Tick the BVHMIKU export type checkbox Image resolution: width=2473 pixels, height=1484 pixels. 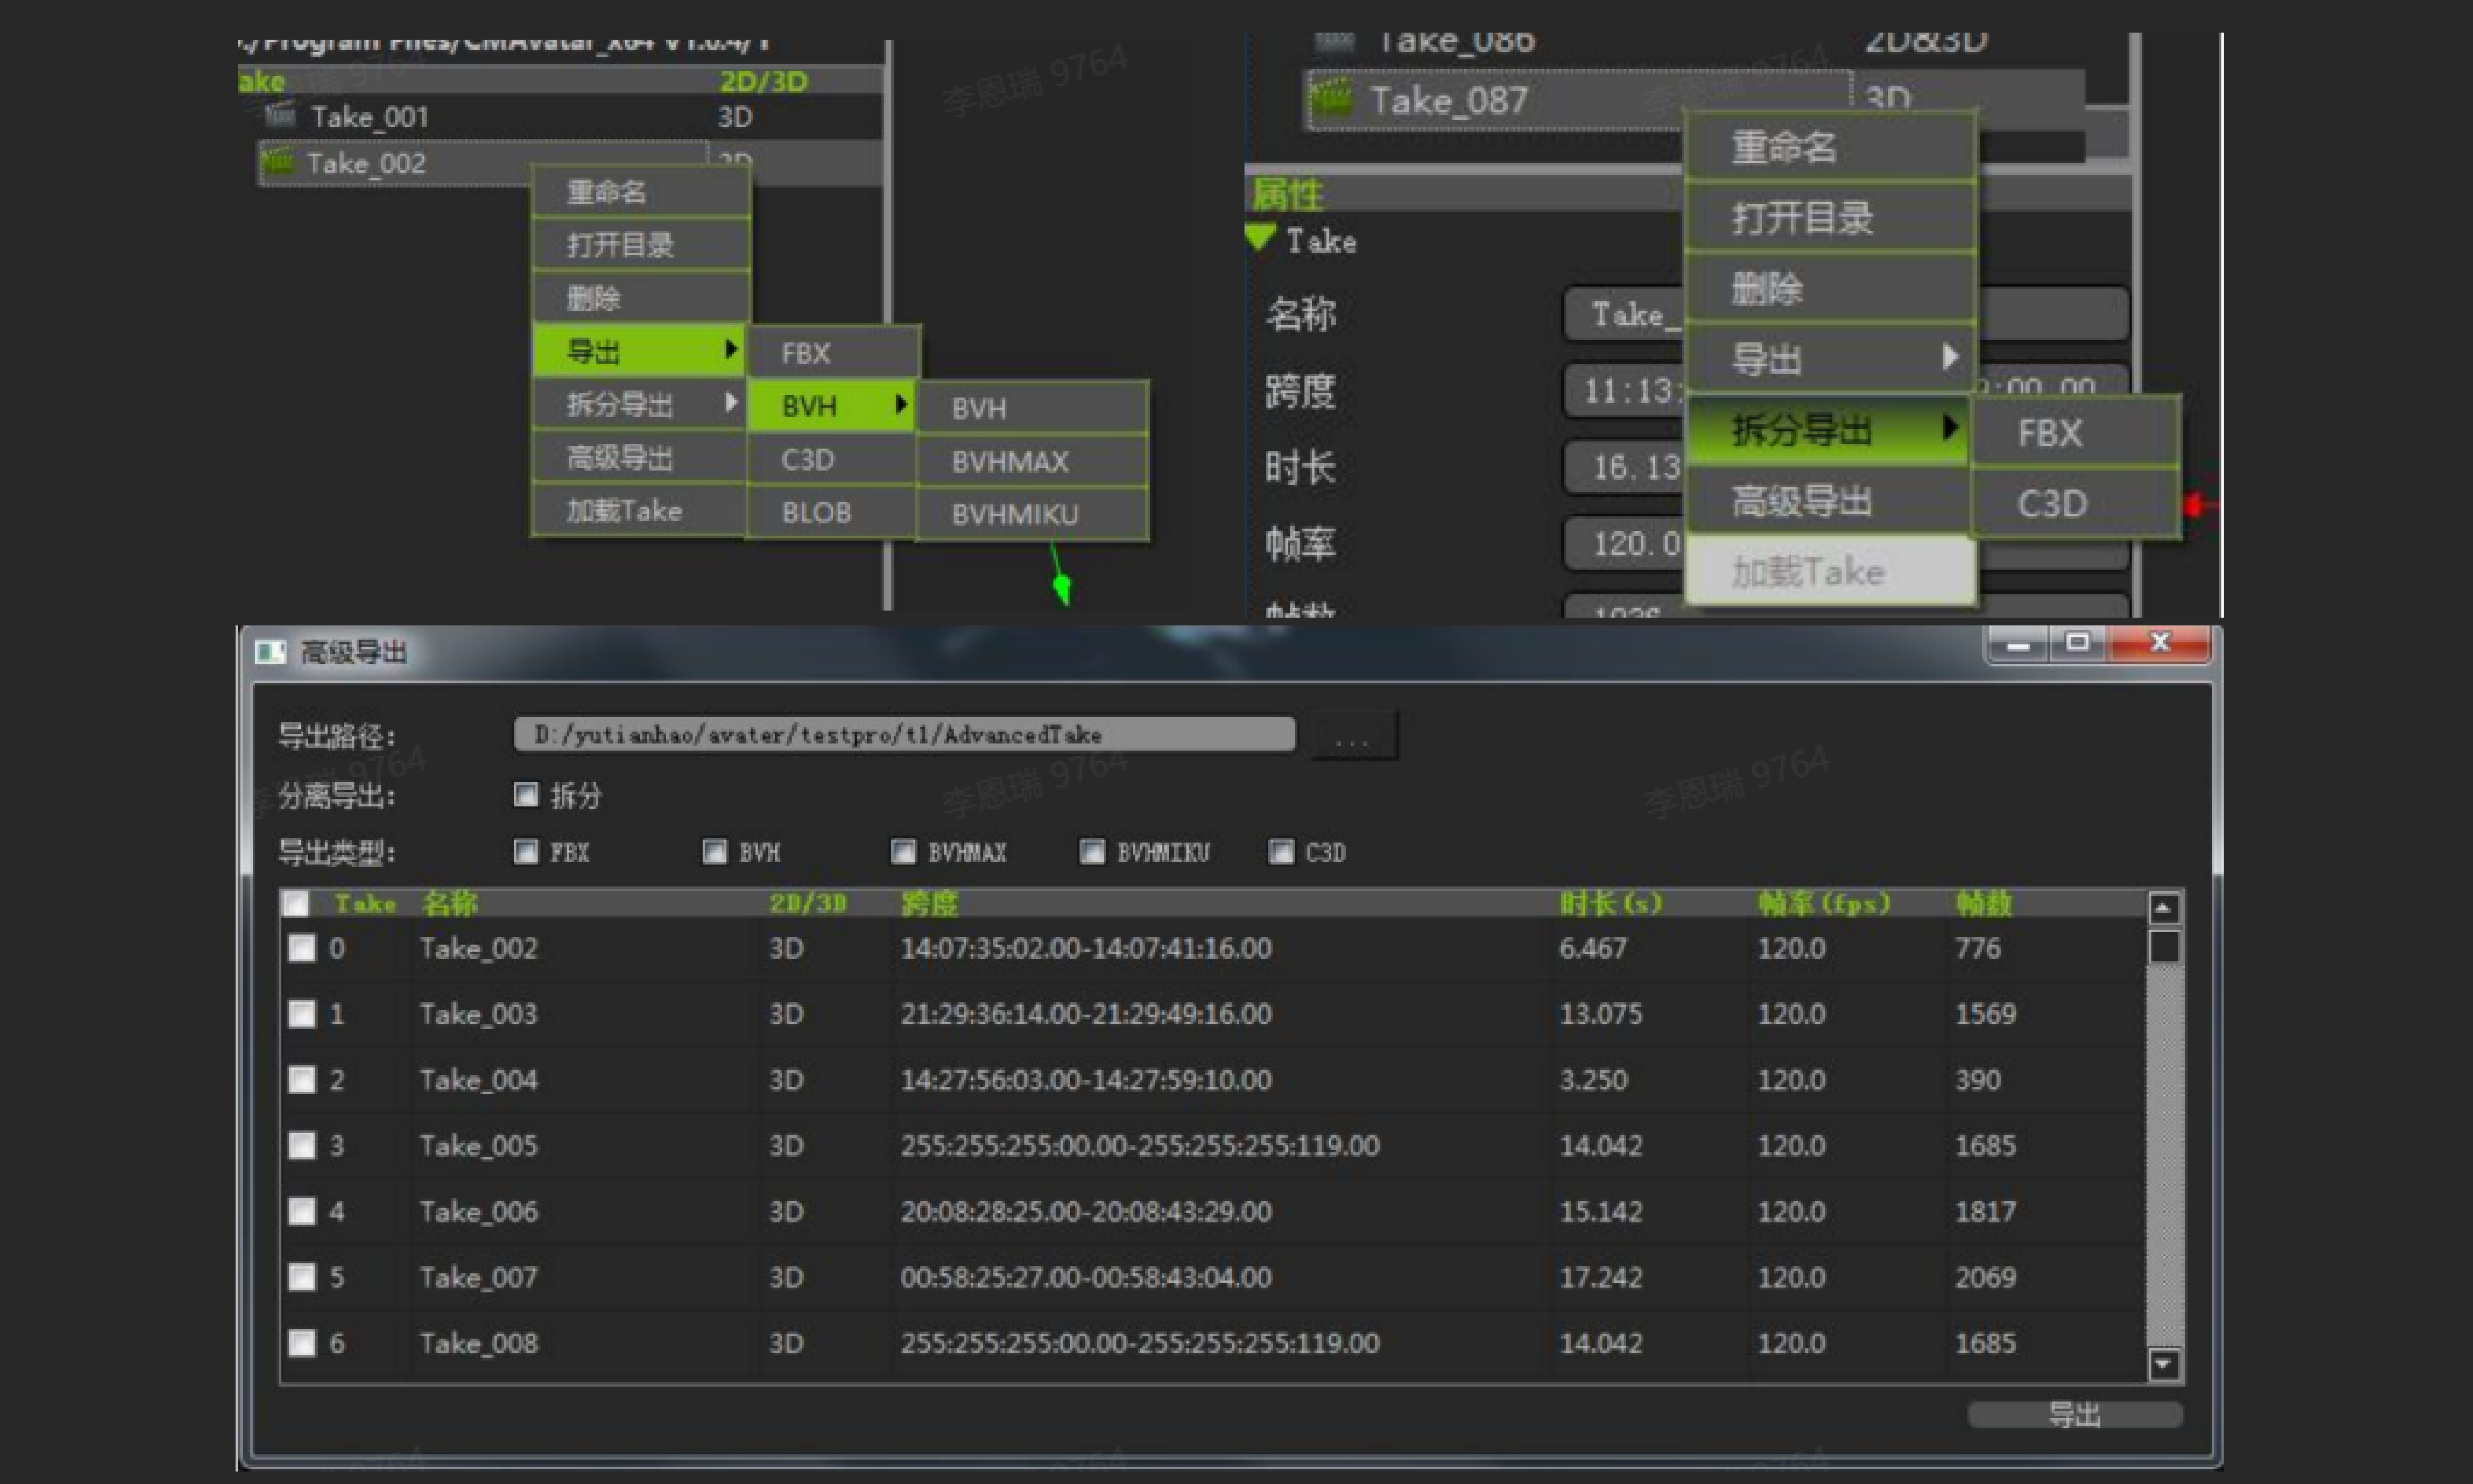click(1092, 852)
